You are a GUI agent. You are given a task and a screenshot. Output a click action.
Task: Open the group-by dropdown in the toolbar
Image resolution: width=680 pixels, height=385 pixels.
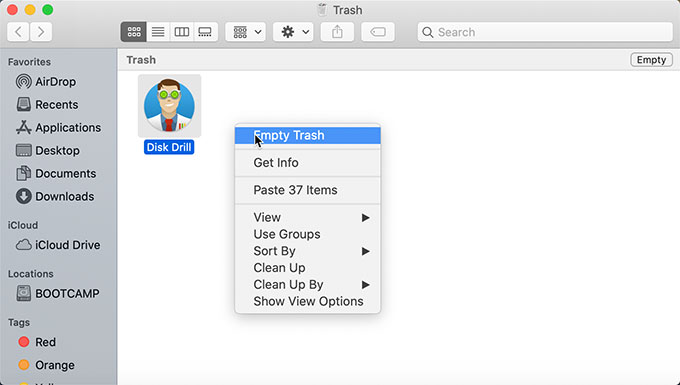tap(245, 32)
